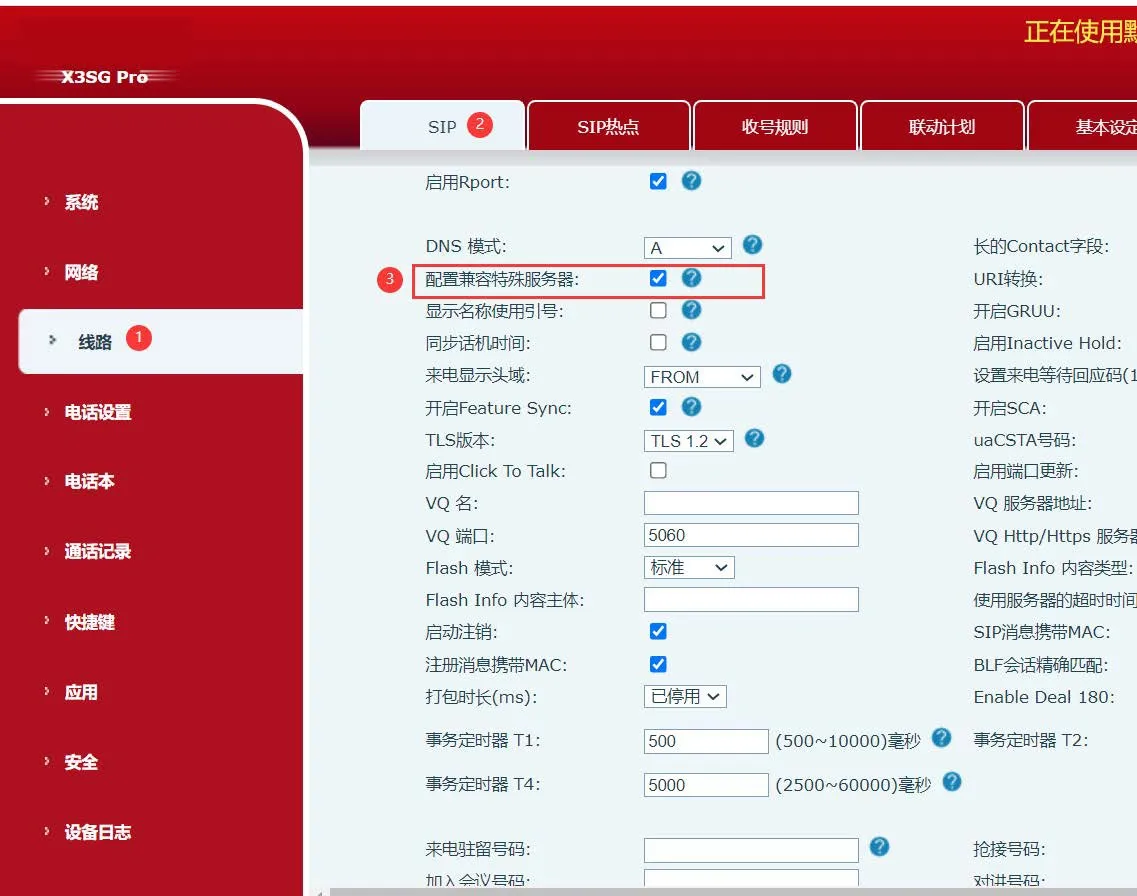This screenshot has width=1137, height=896.
Task: View help for TLS版本 option
Action: pos(752,439)
